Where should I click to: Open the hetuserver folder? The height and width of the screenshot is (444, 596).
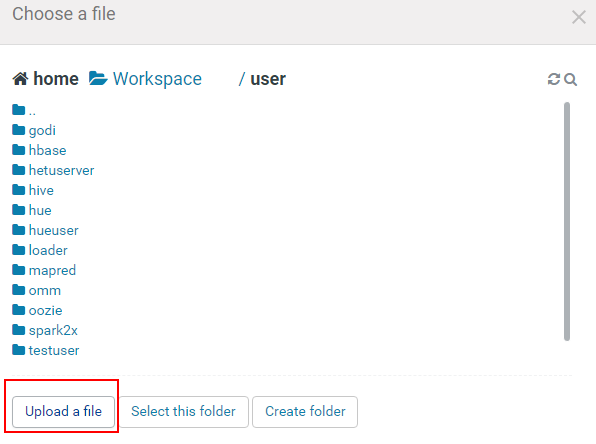click(62, 170)
